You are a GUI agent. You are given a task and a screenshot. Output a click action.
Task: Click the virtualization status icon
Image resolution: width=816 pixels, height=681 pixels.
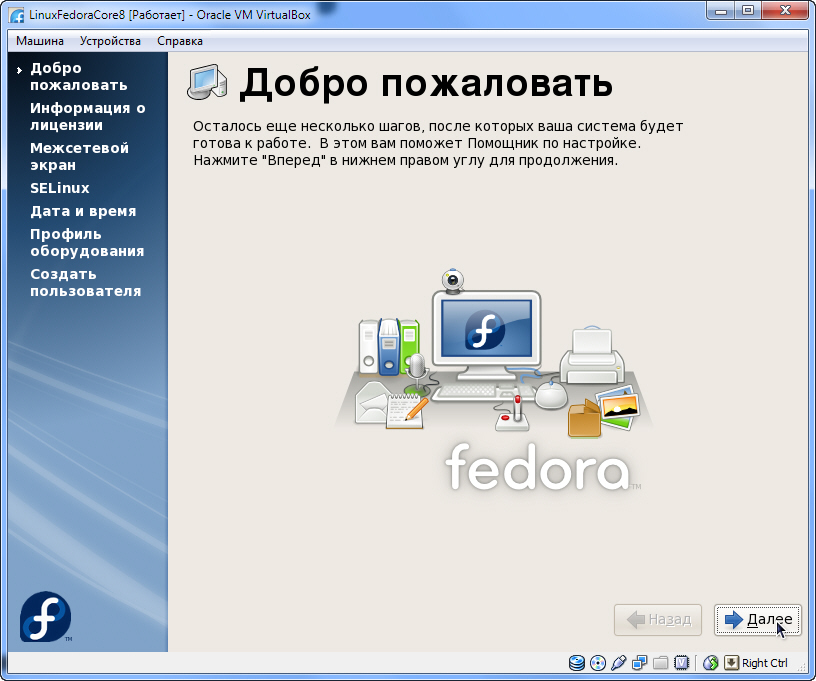682,663
